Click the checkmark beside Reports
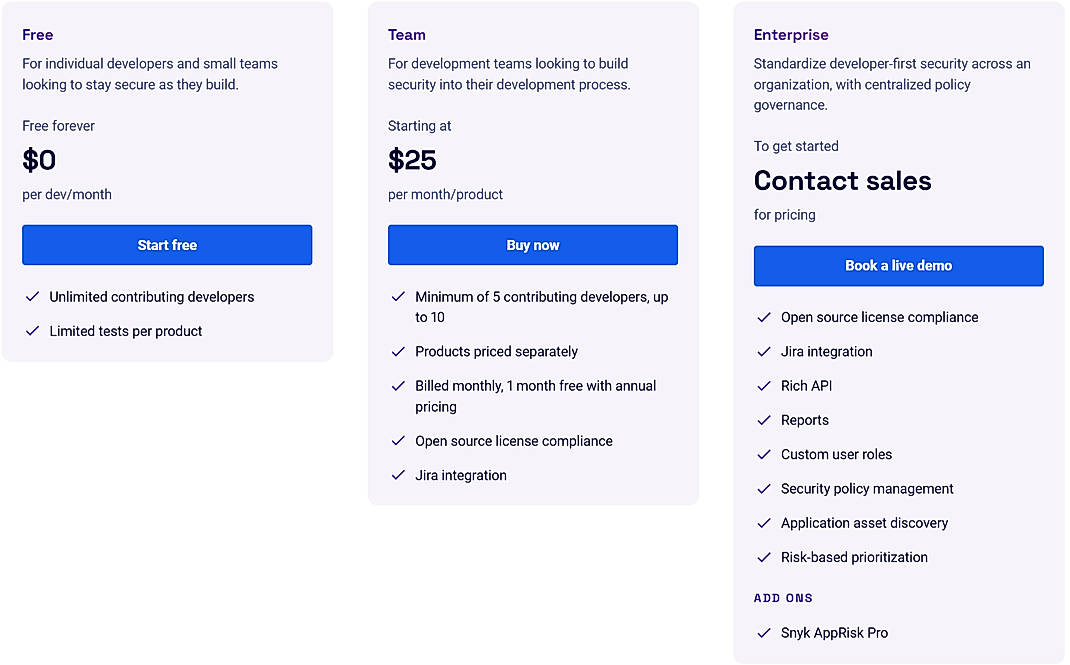The image size is (1070, 665). pyautogui.click(x=763, y=420)
